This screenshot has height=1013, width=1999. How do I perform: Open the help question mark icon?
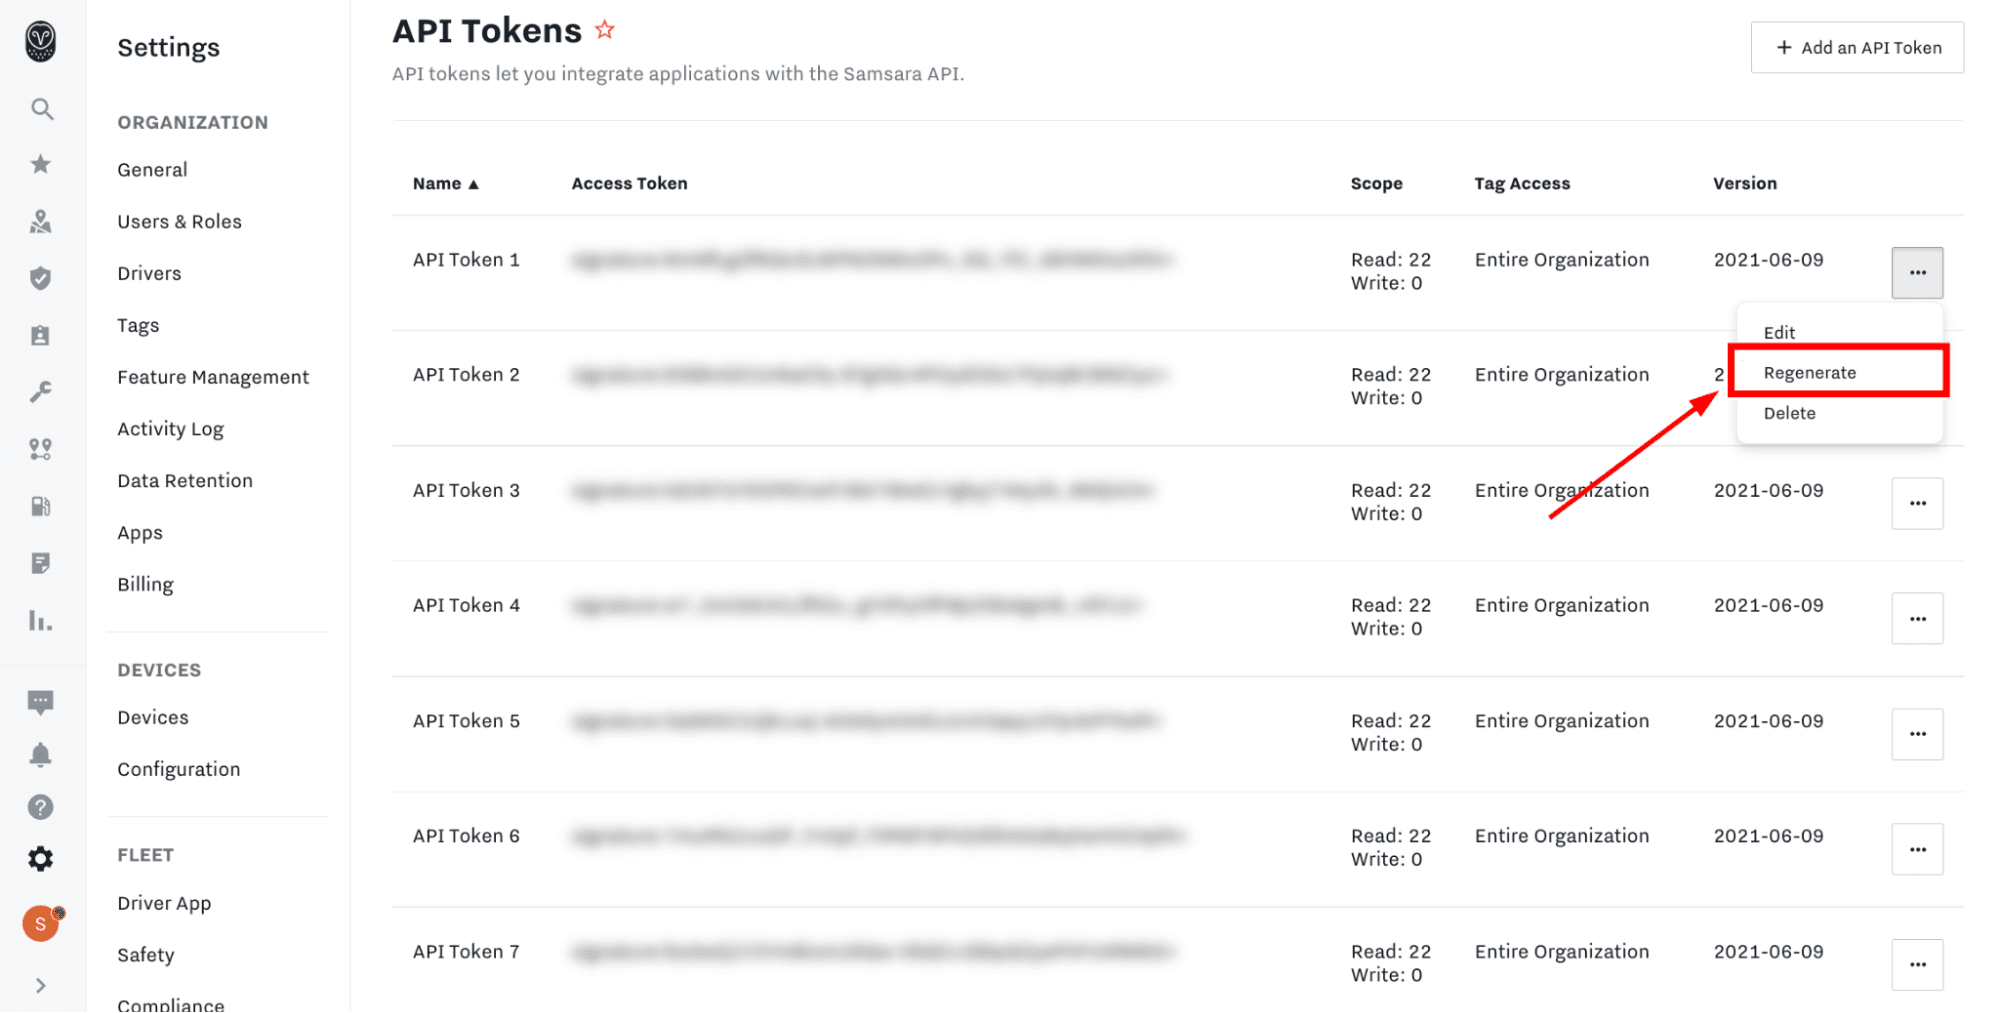pos(41,807)
